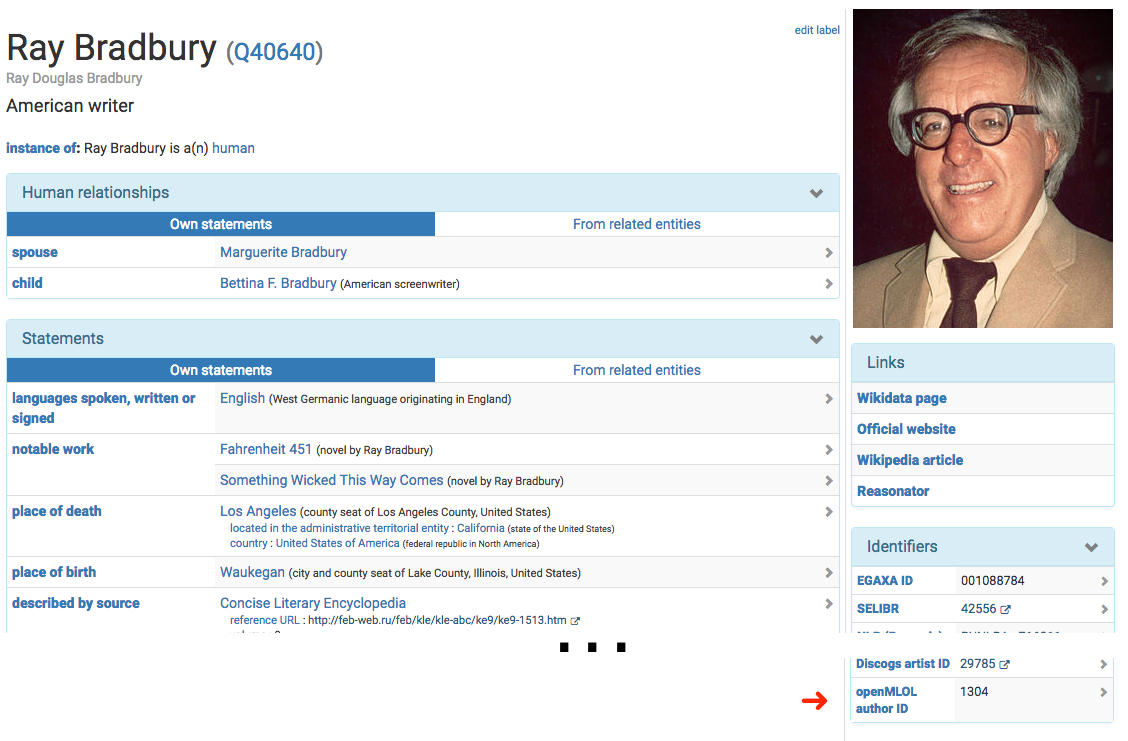Image resolution: width=1128 pixels, height=741 pixels.
Task: Click the Ray Bradbury portrait photo
Action: pos(983,168)
